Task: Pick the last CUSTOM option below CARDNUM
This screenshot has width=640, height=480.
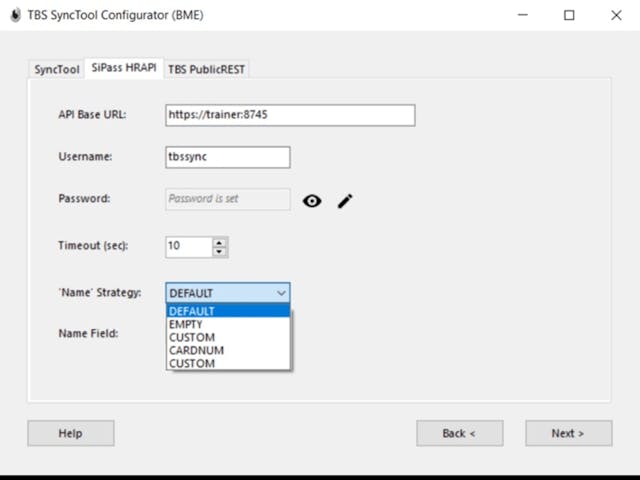Action: [x=228, y=363]
